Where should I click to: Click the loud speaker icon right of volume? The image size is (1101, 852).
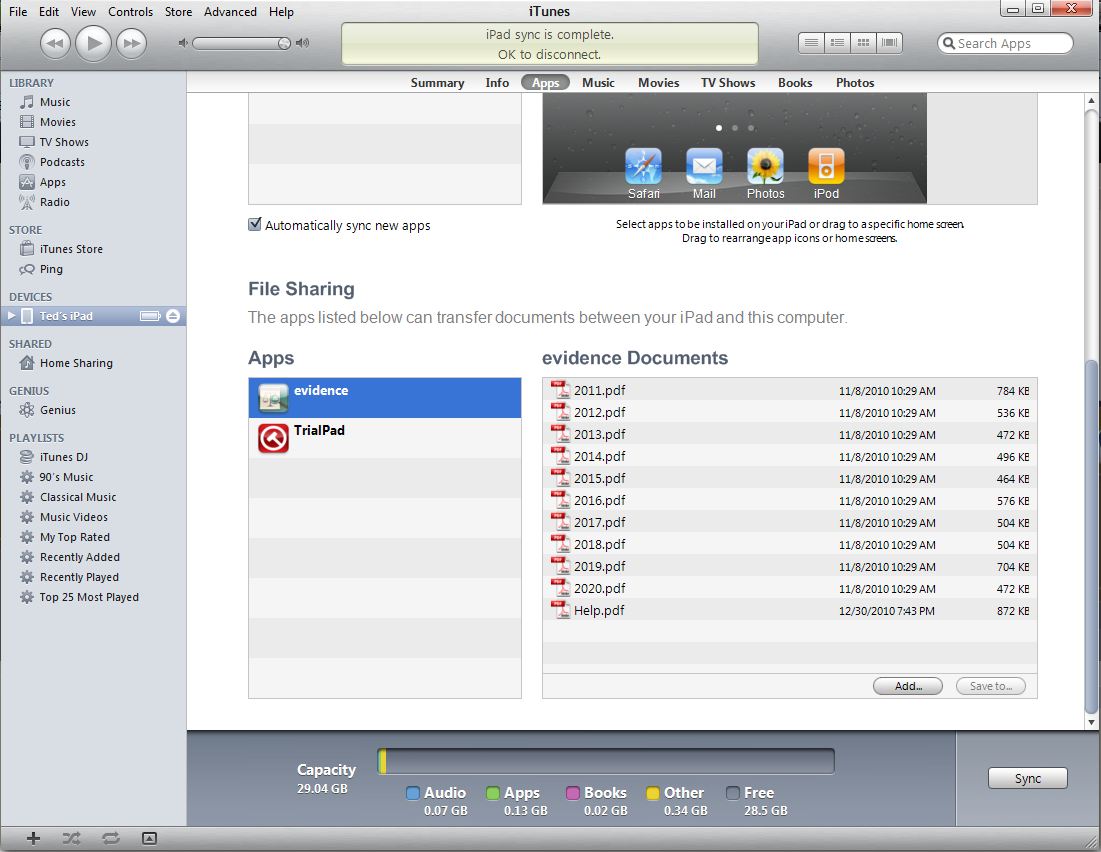[x=303, y=44]
